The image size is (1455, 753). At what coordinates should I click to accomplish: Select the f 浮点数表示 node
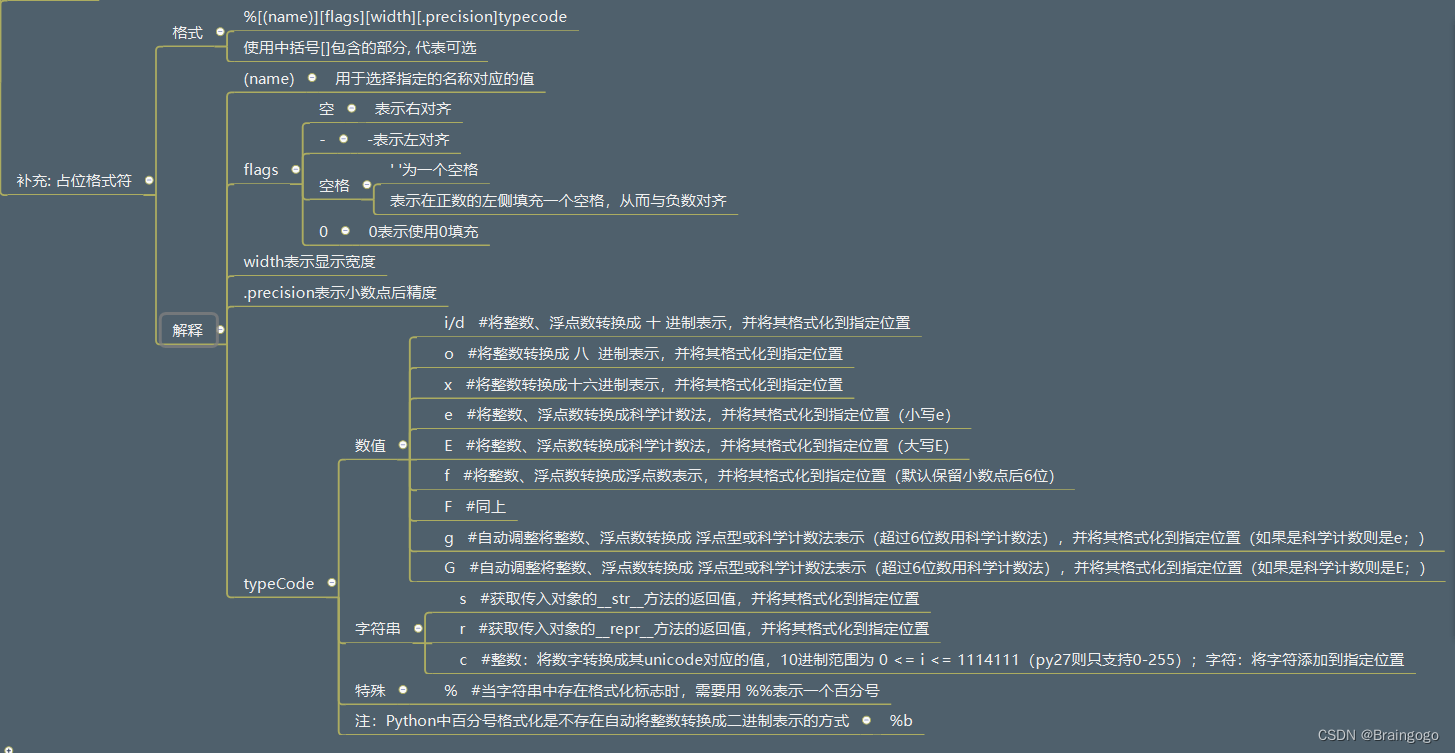tap(750, 475)
